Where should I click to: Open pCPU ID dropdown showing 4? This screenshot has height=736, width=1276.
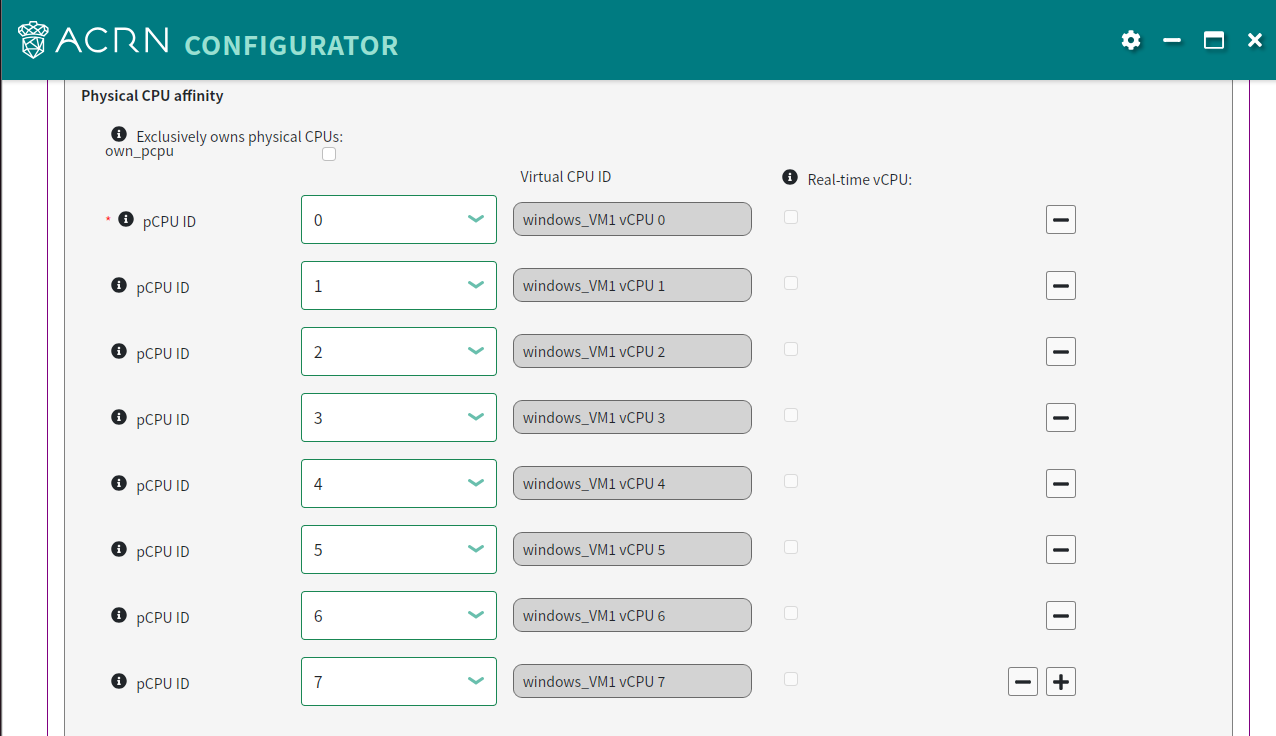[x=399, y=483]
